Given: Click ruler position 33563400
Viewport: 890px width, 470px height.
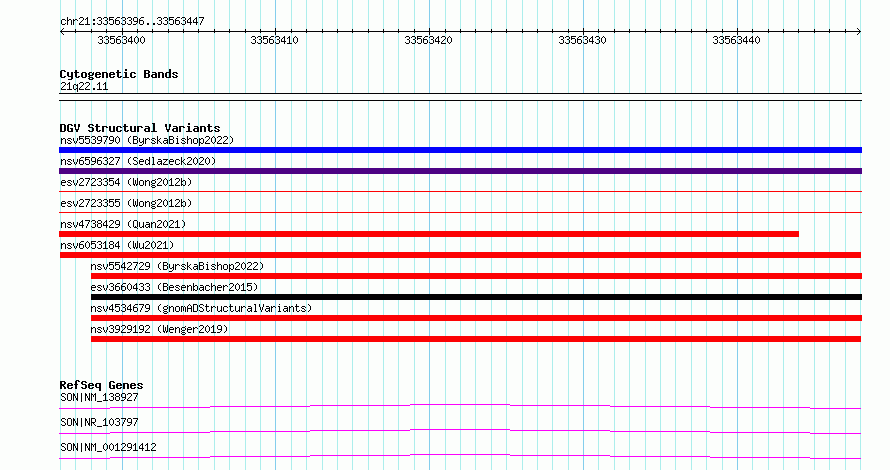Looking at the screenshot, I should point(121,40).
